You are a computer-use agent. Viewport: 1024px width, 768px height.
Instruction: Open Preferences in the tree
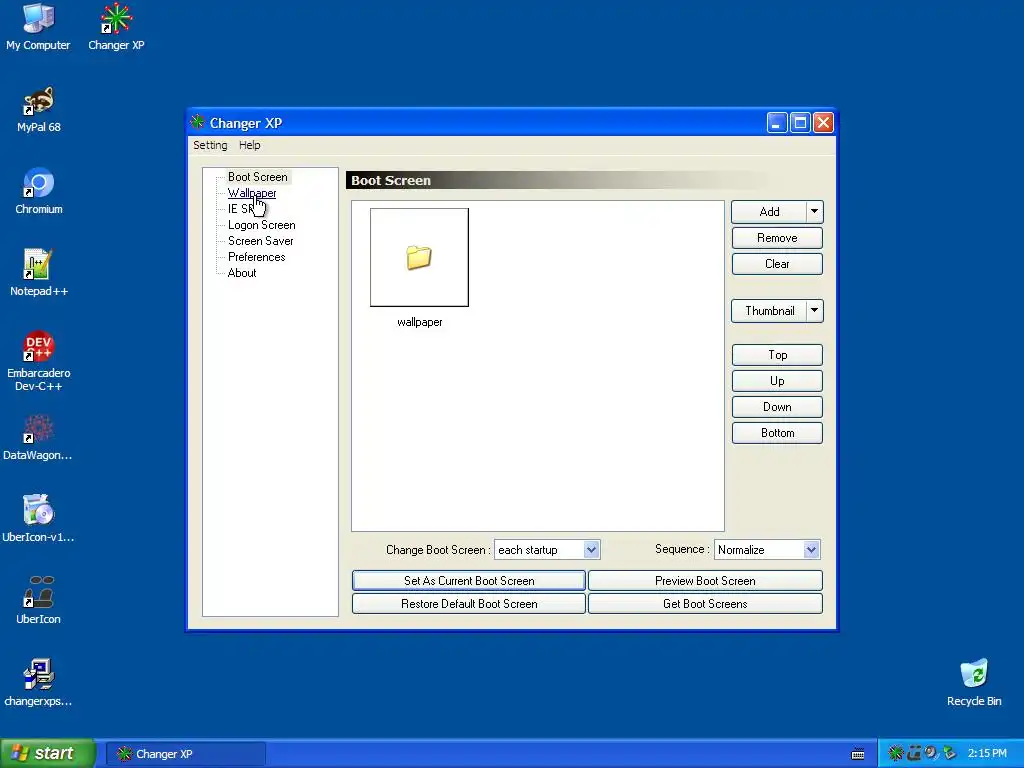(257, 257)
